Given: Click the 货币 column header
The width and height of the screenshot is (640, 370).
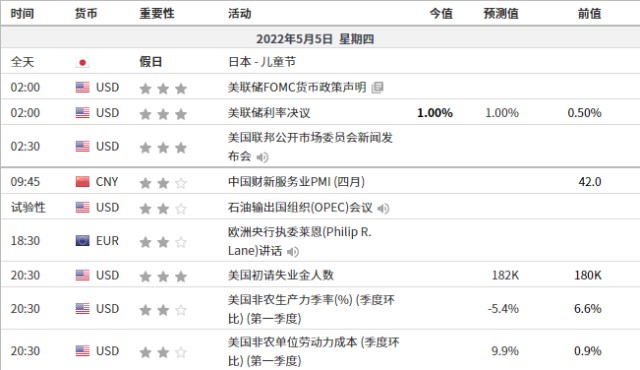Looking at the screenshot, I should coord(86,13).
